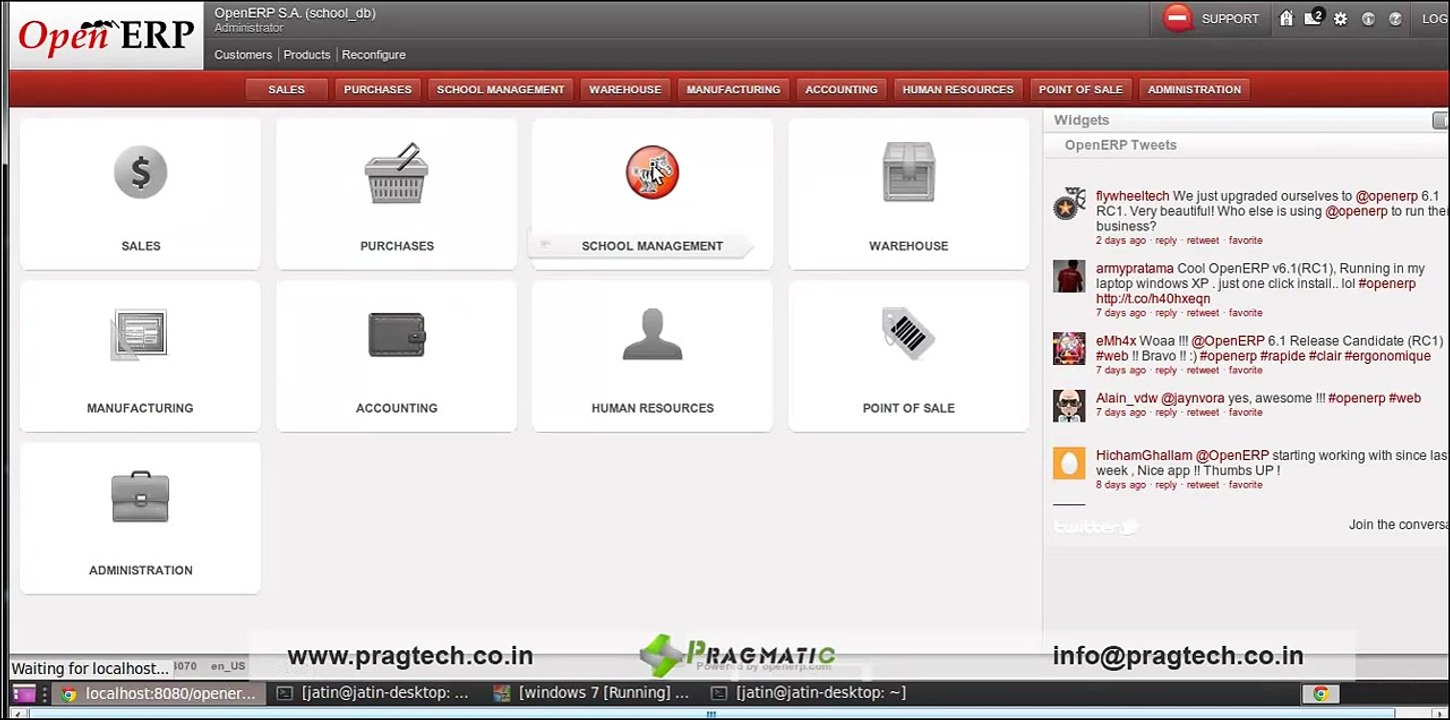
Task: Switch to windows 7 [Running] taskbar window
Action: click(x=592, y=693)
